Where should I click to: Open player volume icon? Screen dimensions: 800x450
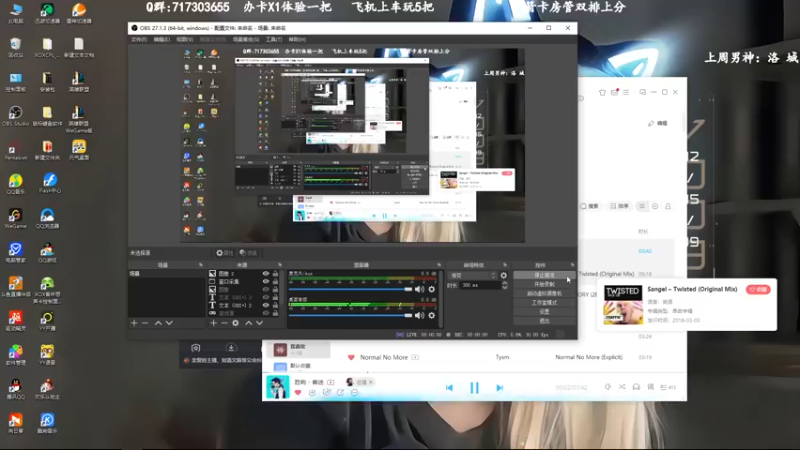608,387
